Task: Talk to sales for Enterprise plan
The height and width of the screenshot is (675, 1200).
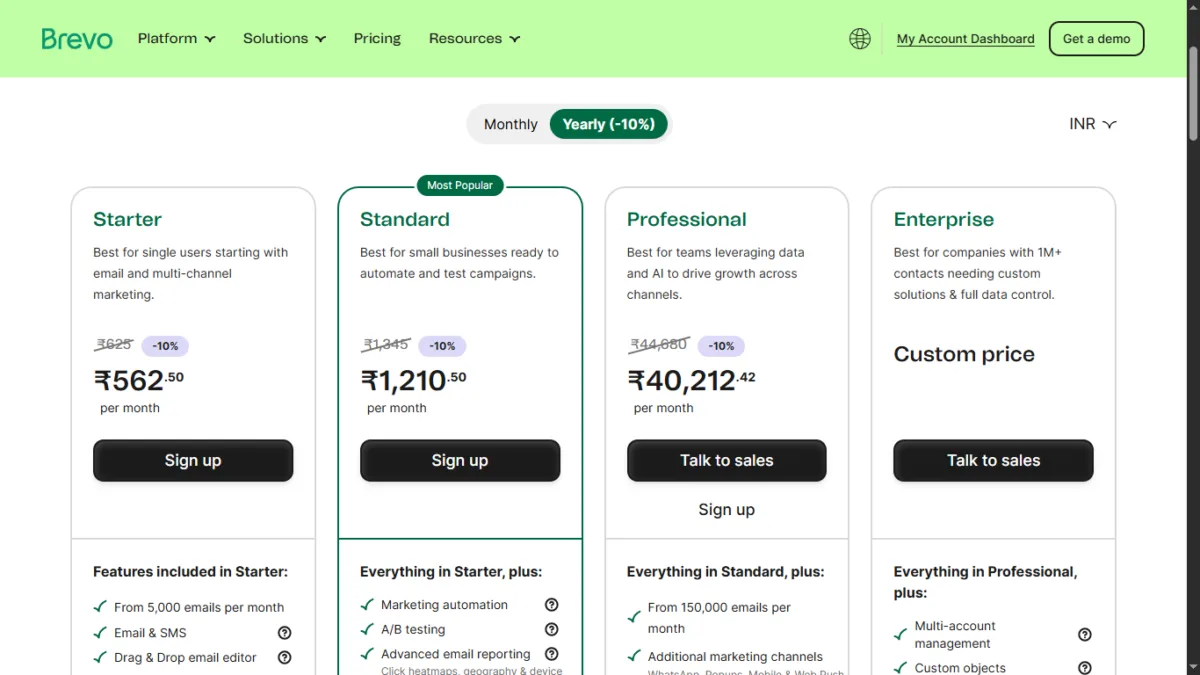Action: tap(994, 460)
